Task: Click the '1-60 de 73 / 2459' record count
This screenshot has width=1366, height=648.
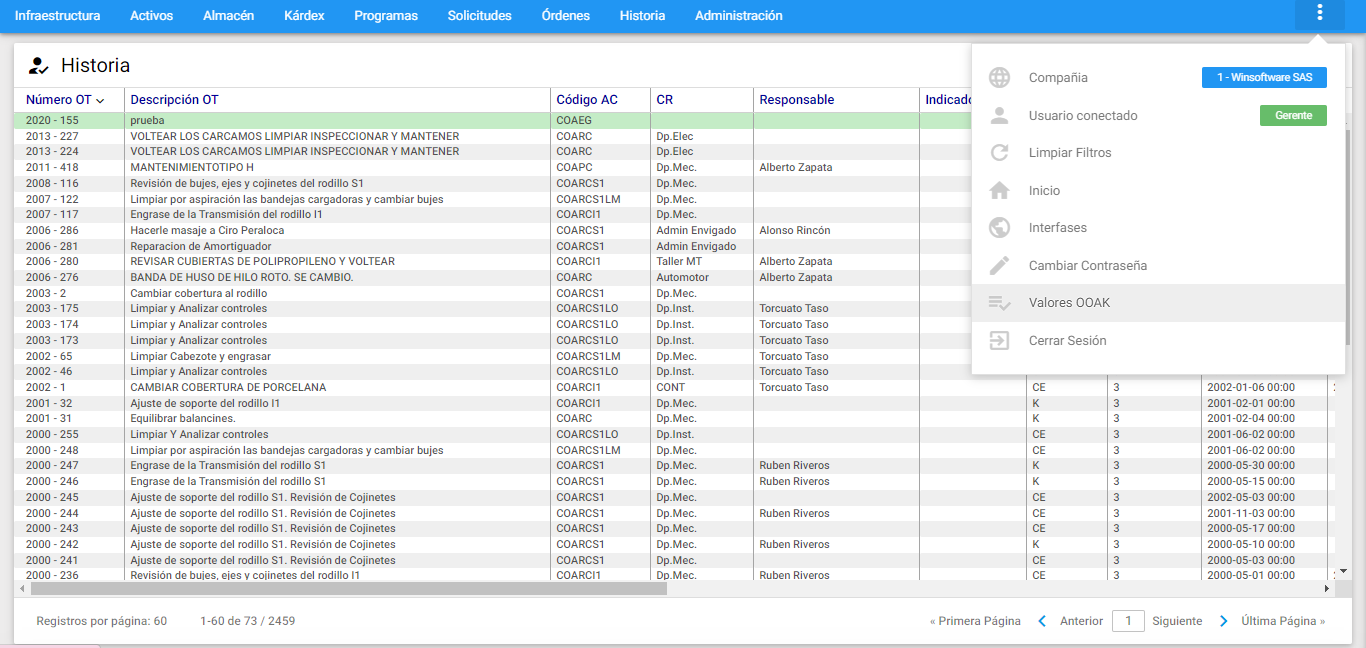Action: click(247, 621)
